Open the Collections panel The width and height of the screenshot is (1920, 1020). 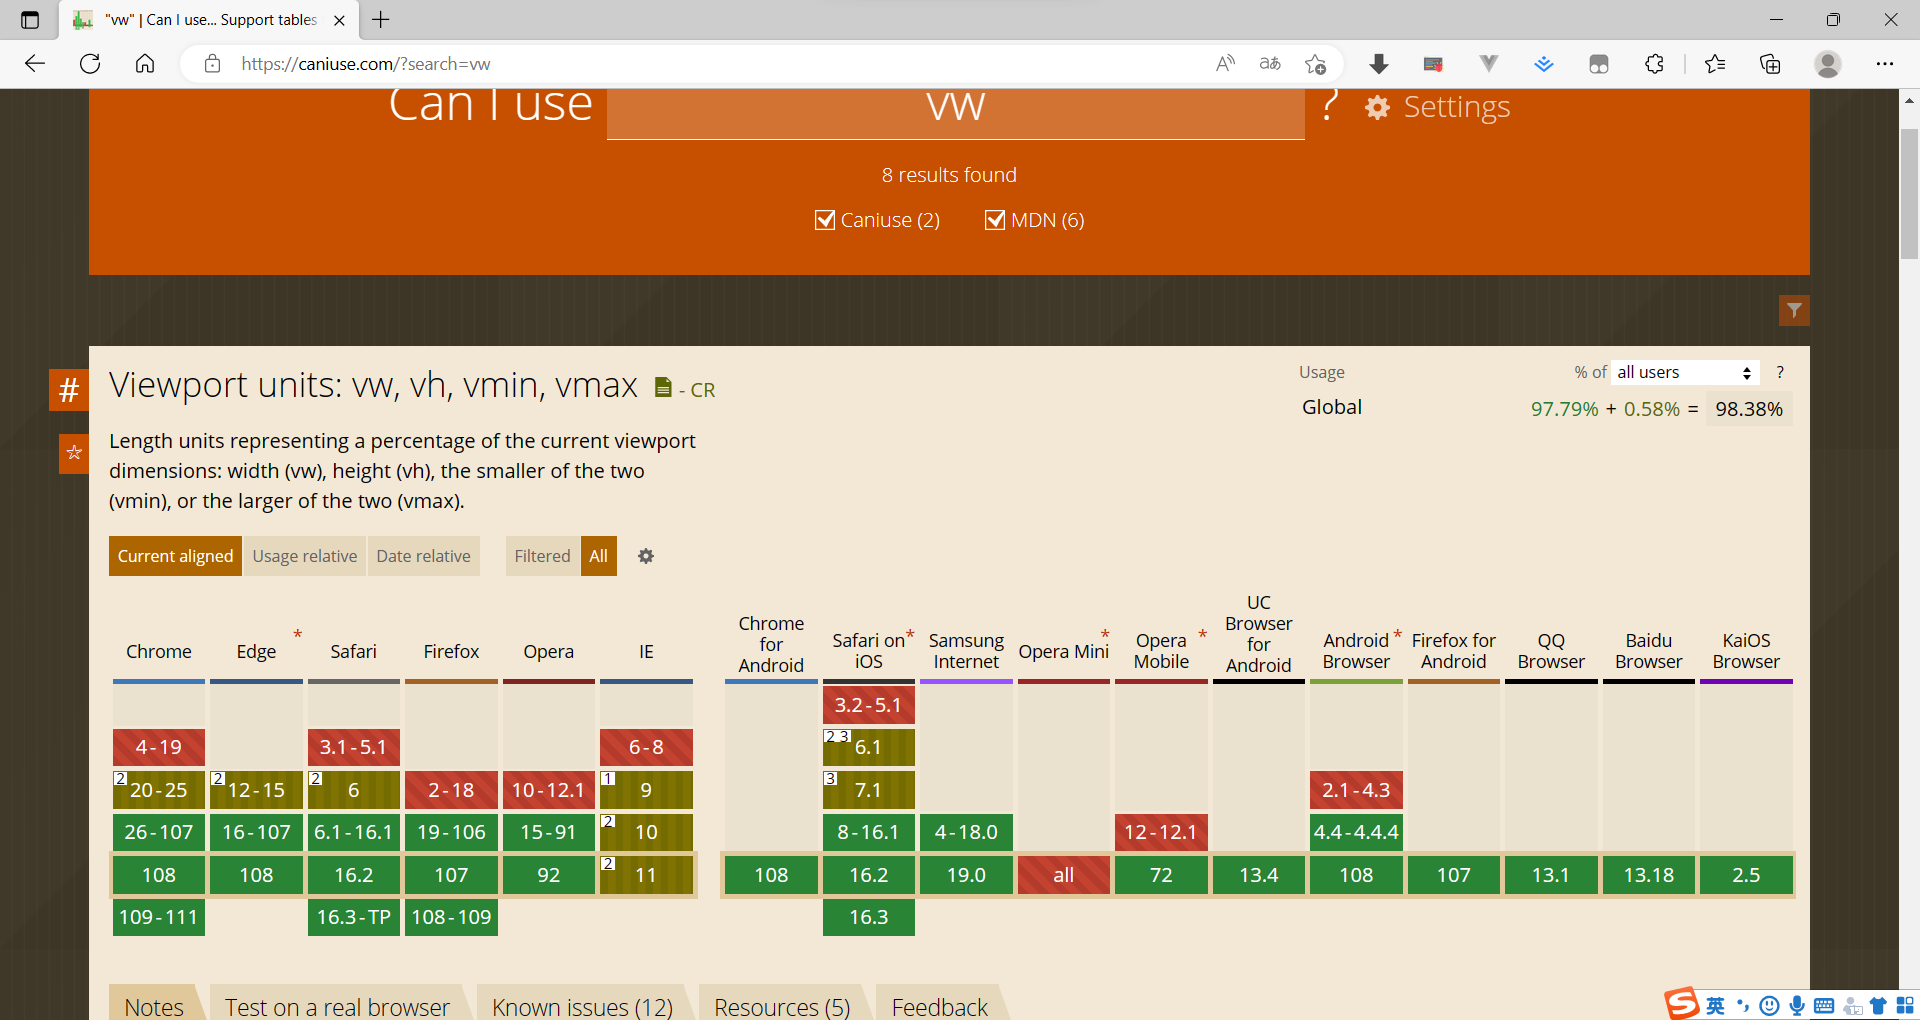coord(1770,64)
